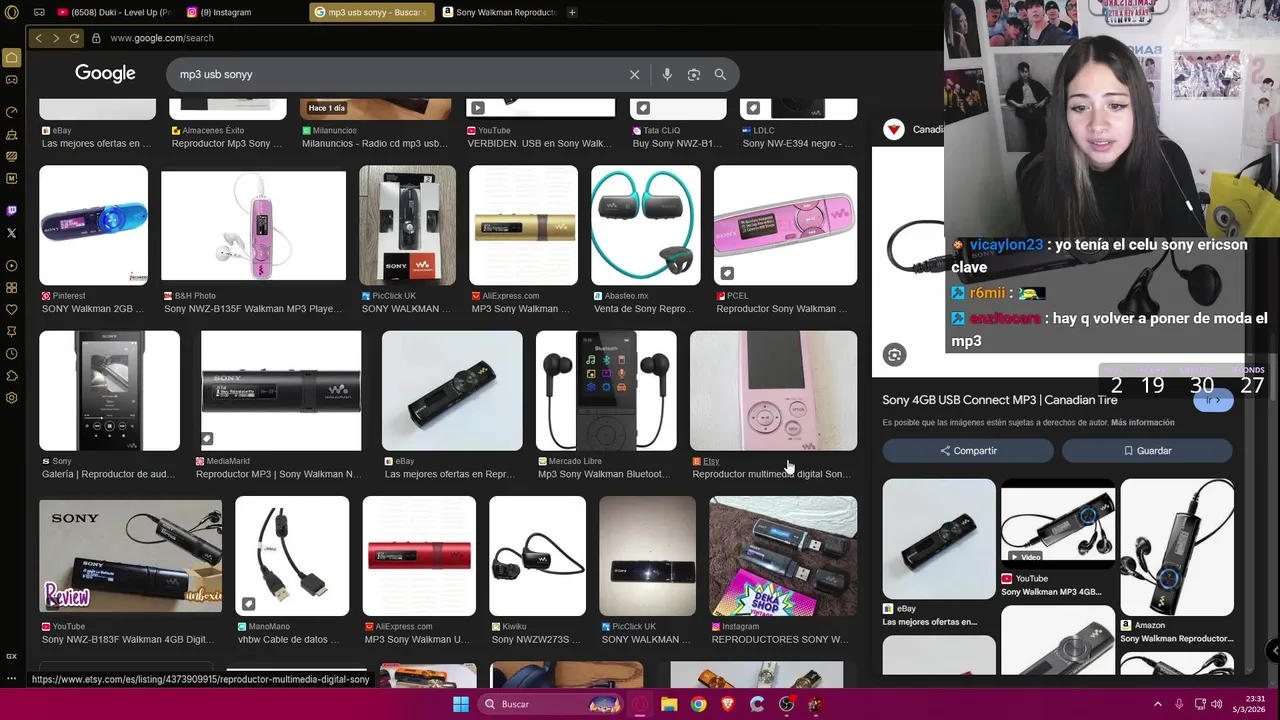The image size is (1280, 720).
Task: Open PCEL pink Reproductor Sony Walkman image
Action: point(785,225)
